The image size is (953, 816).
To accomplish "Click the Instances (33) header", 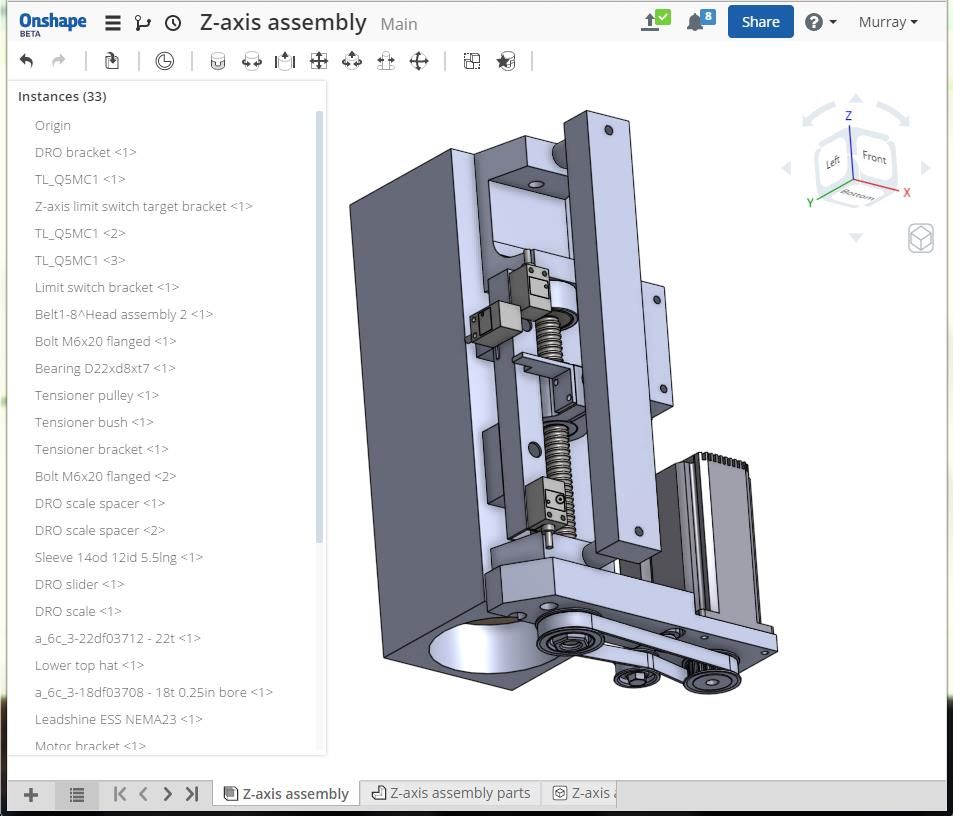I will coord(62,97).
